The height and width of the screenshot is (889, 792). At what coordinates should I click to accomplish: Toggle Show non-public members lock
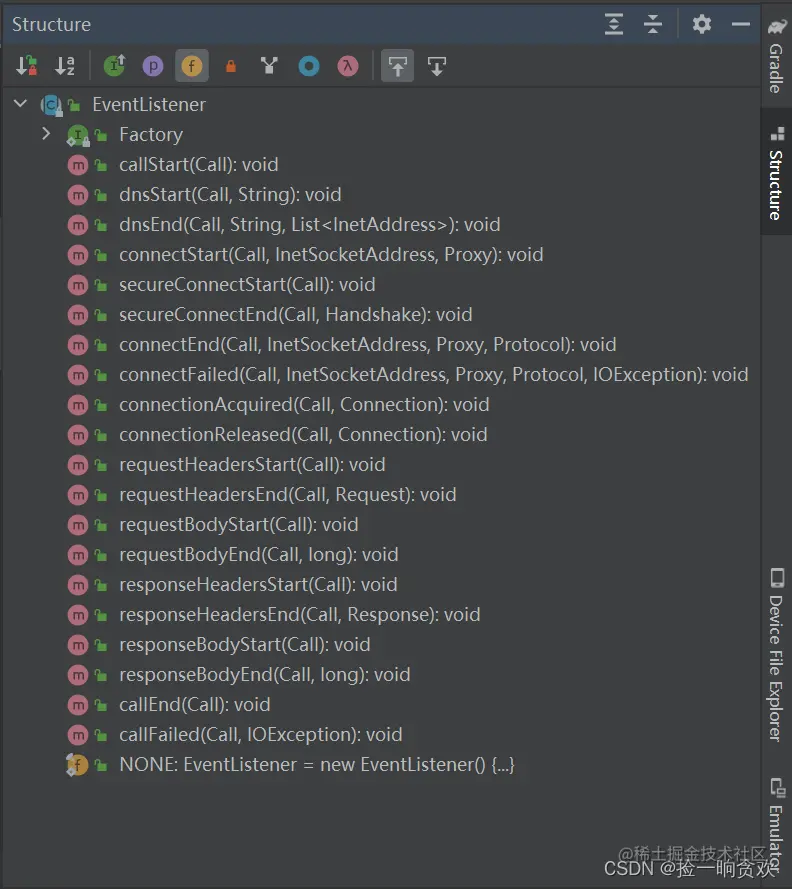tap(231, 66)
